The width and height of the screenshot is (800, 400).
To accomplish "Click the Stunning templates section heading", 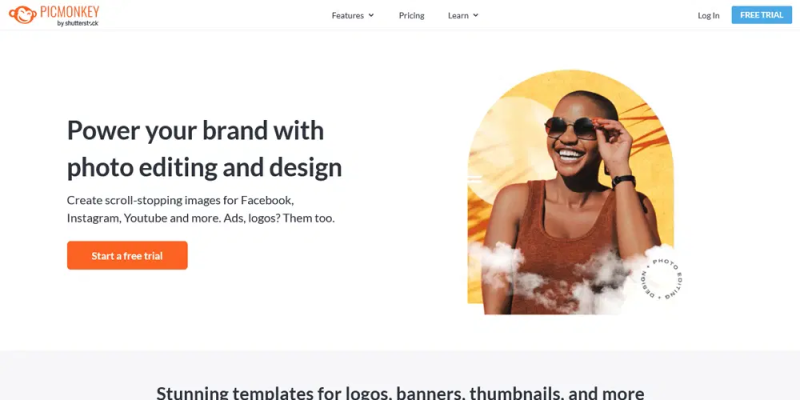I will [400, 392].
